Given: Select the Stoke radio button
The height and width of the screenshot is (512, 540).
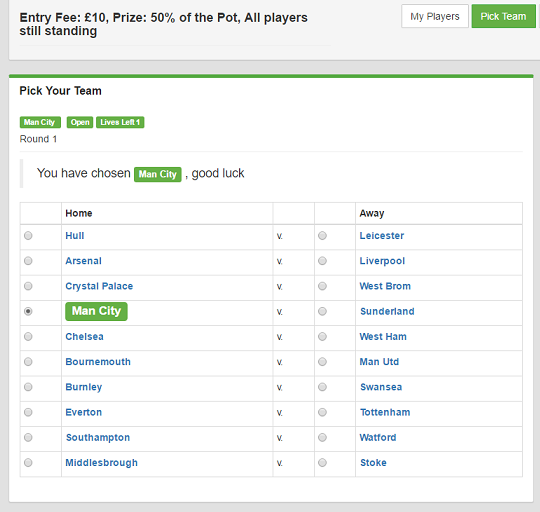Looking at the screenshot, I should coord(322,463).
